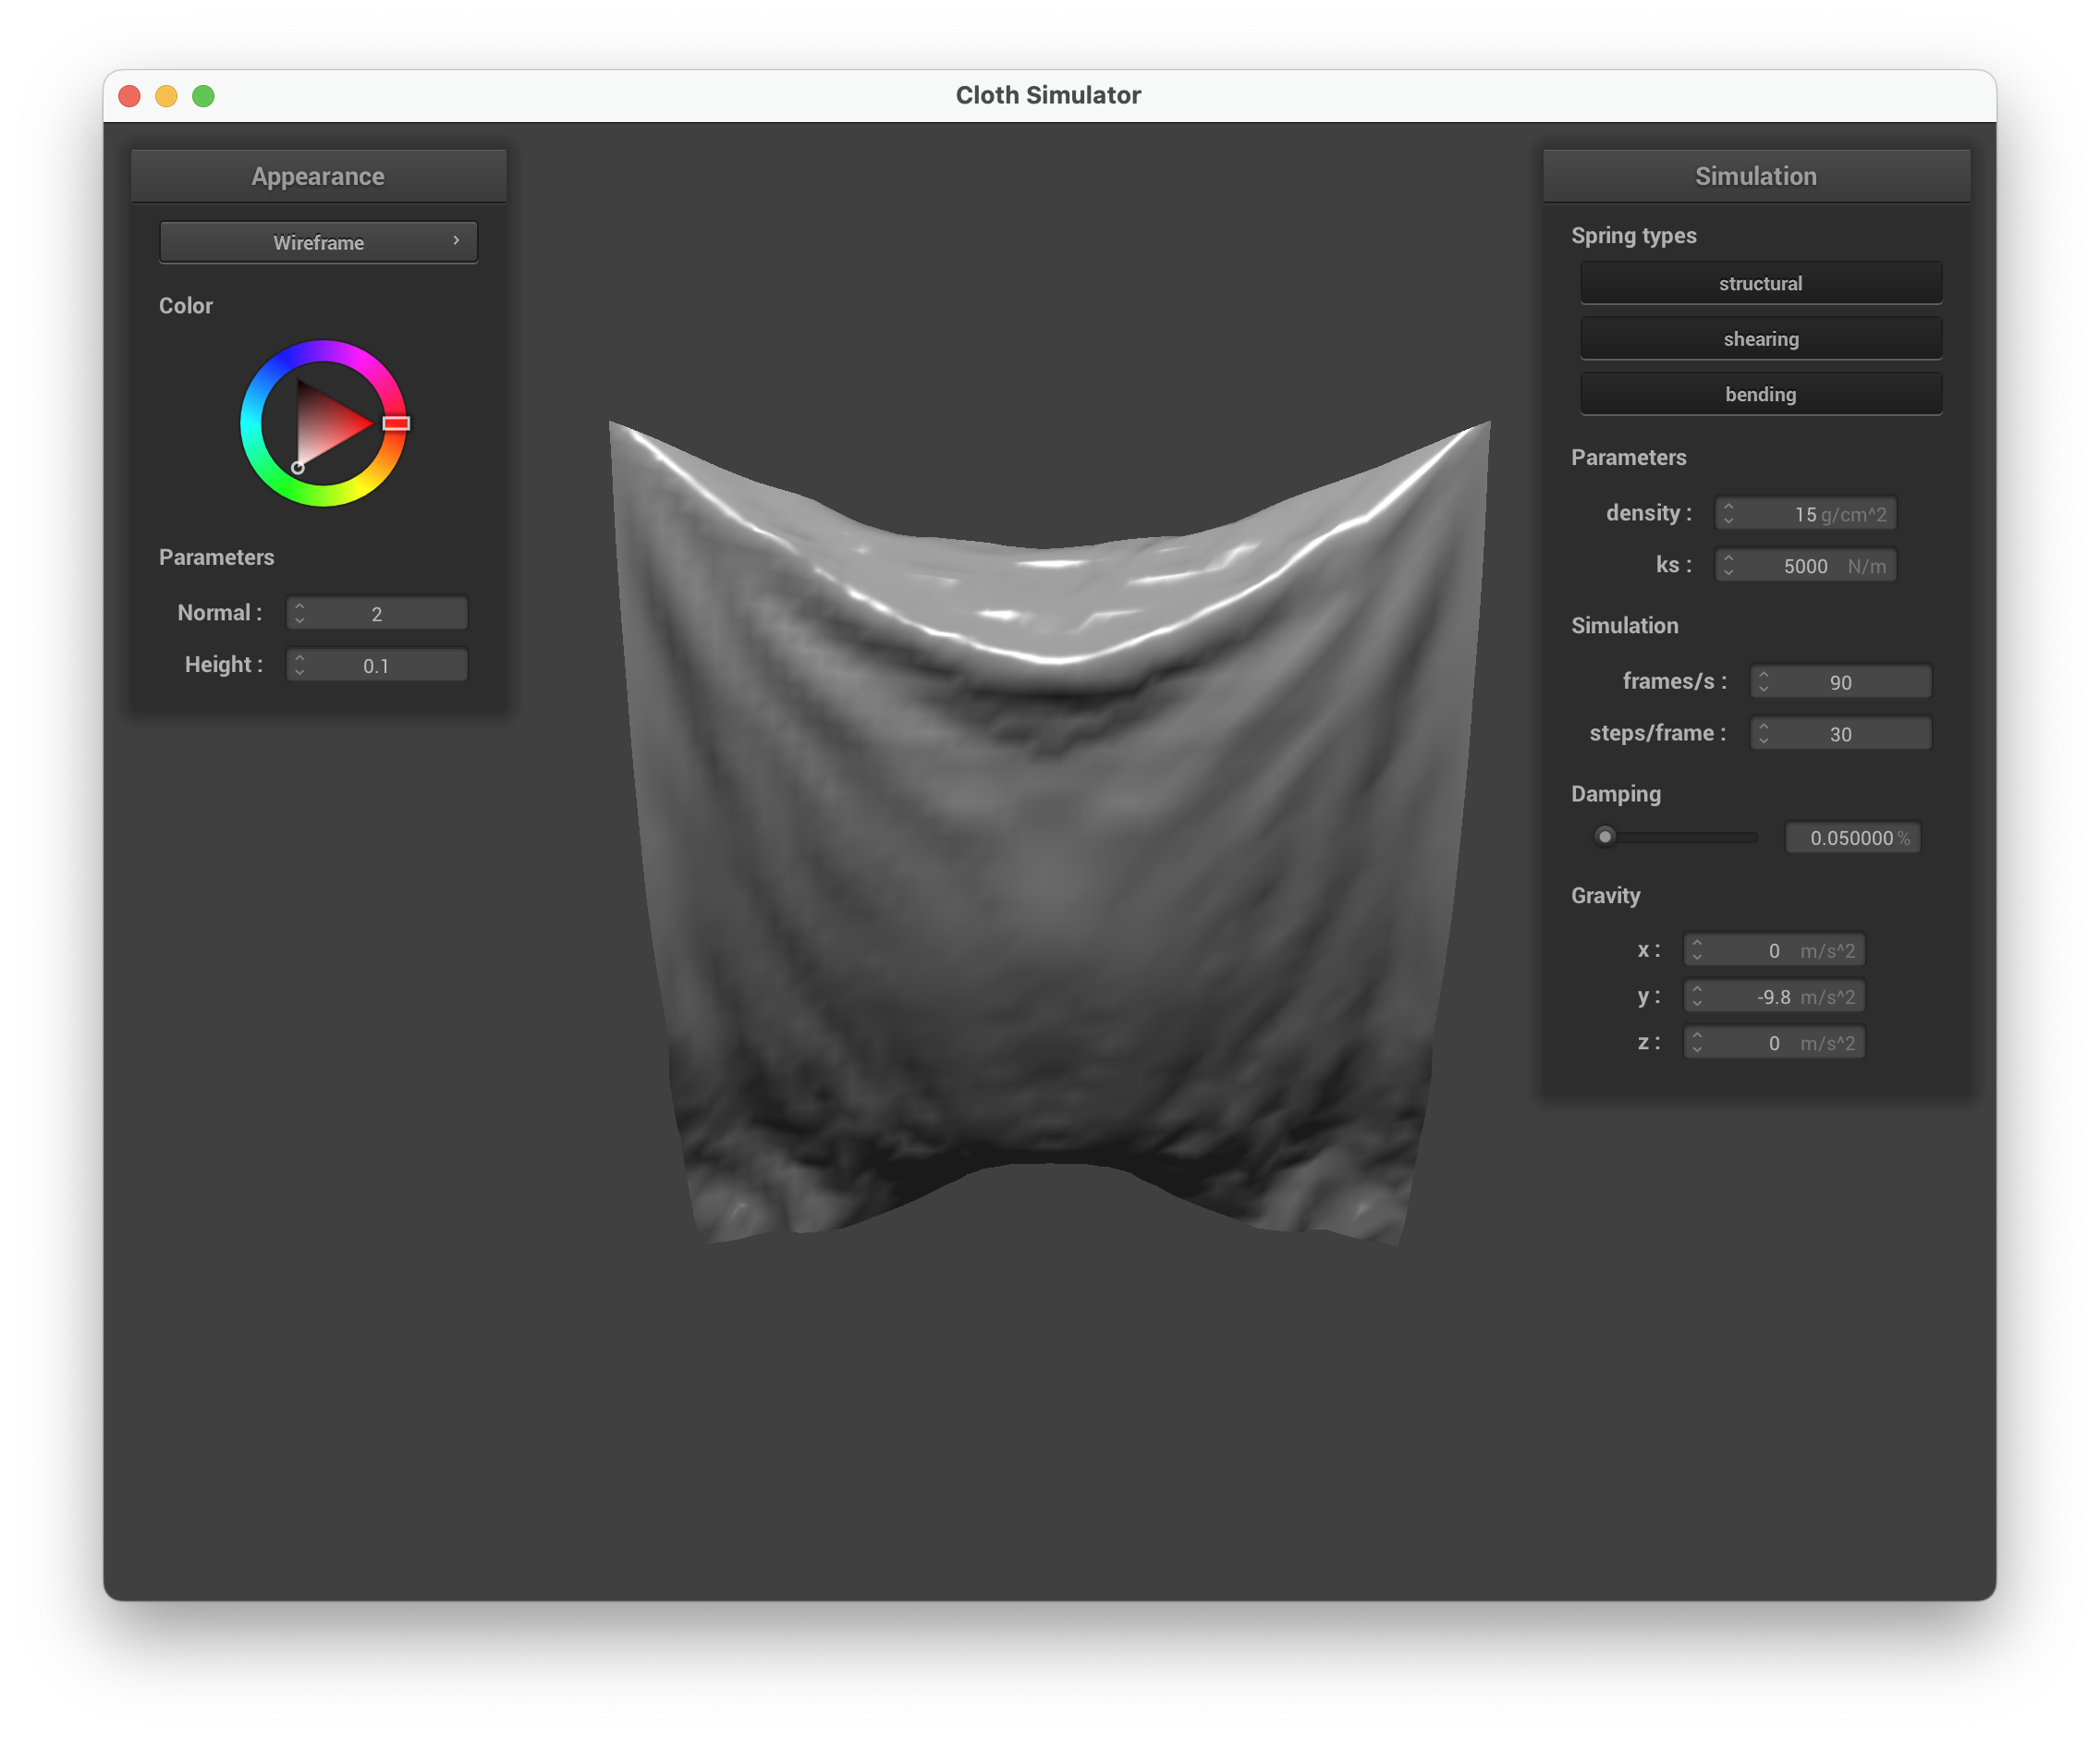Click the Height parameter stepper arrows

300,665
